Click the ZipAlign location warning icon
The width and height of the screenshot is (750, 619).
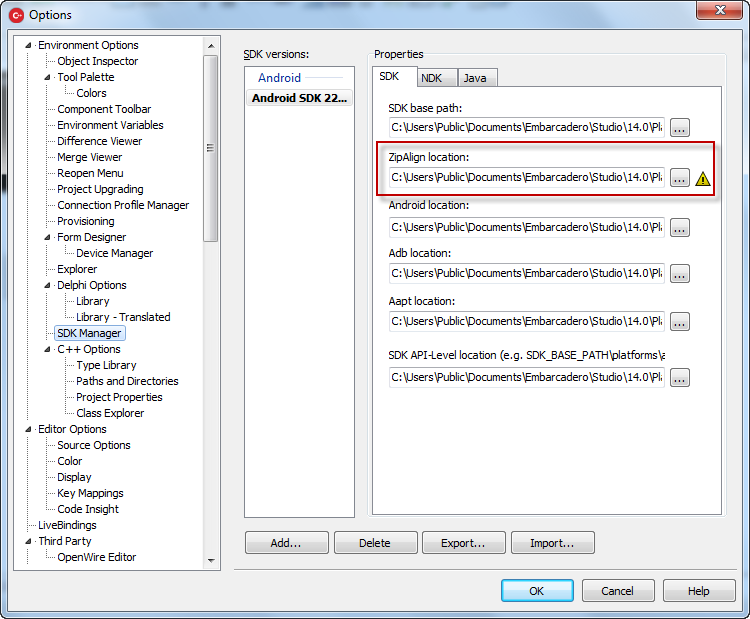tap(703, 179)
